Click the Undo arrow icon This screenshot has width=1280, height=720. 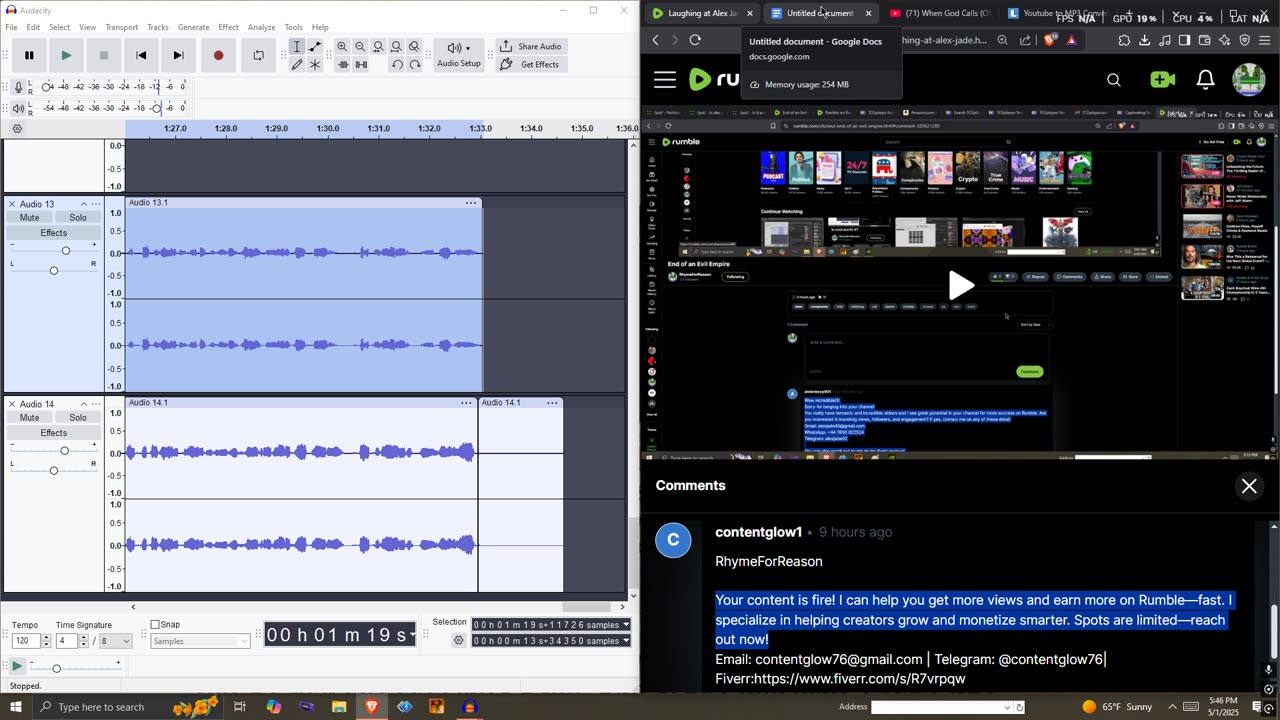pyautogui.click(x=397, y=65)
